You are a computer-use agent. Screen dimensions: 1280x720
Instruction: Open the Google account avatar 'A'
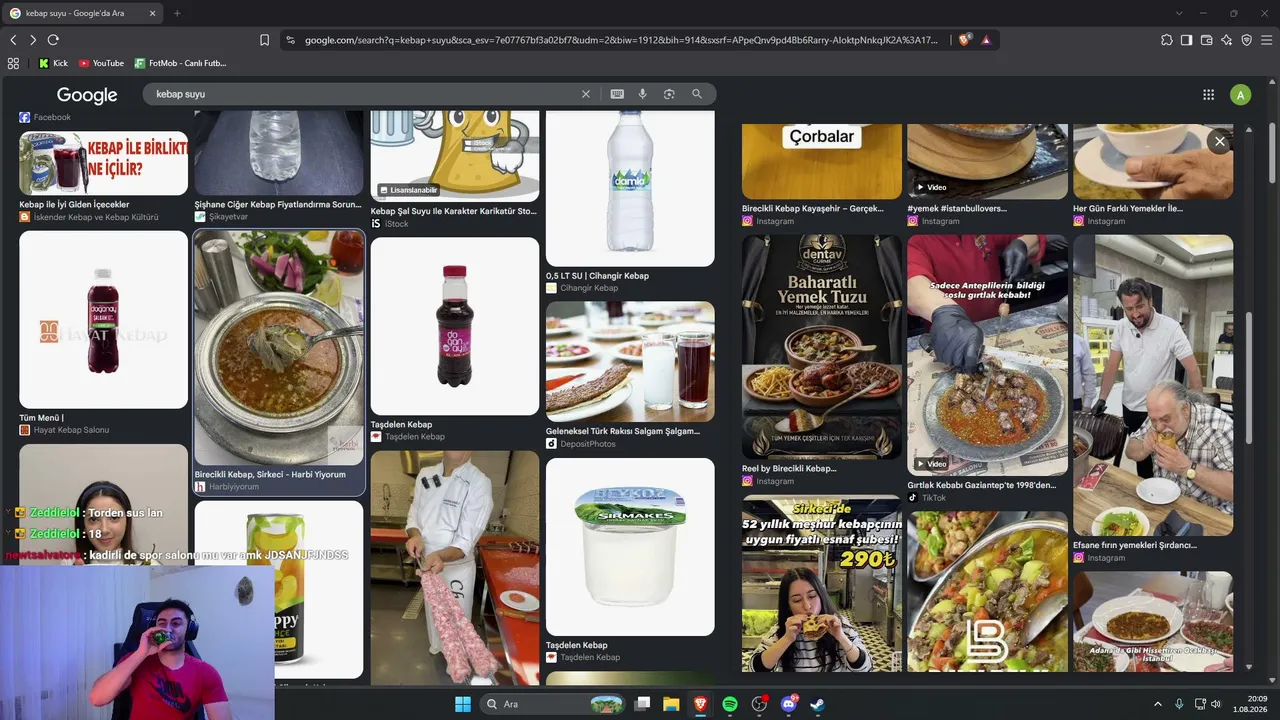click(x=1240, y=95)
